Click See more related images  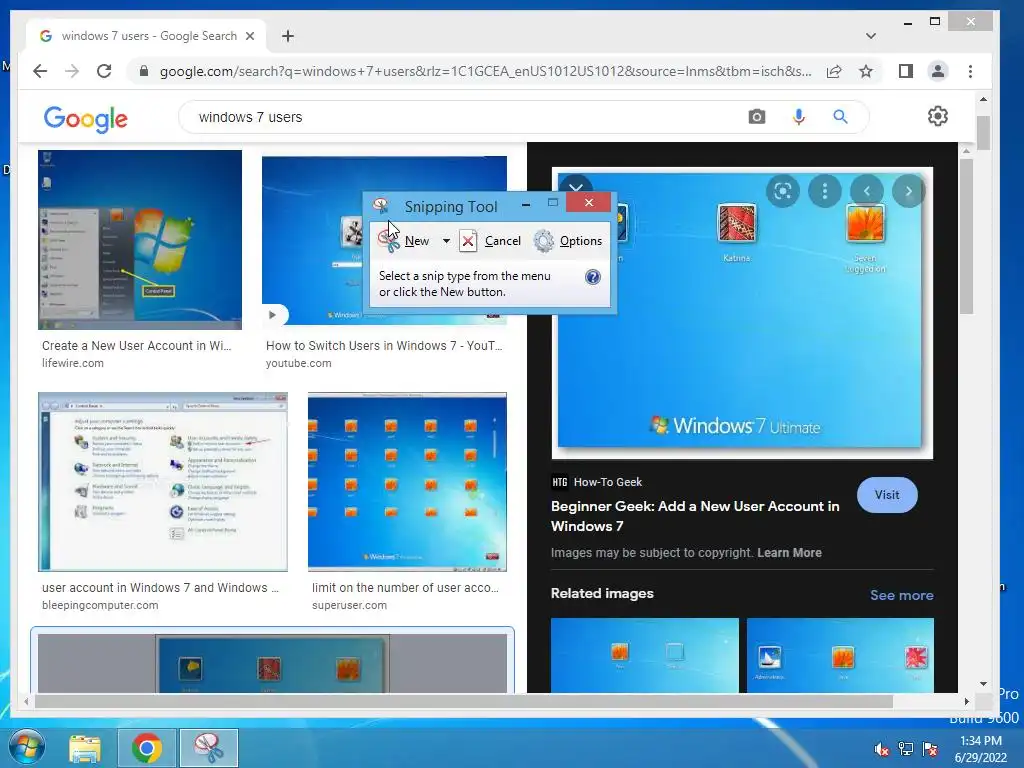point(901,595)
